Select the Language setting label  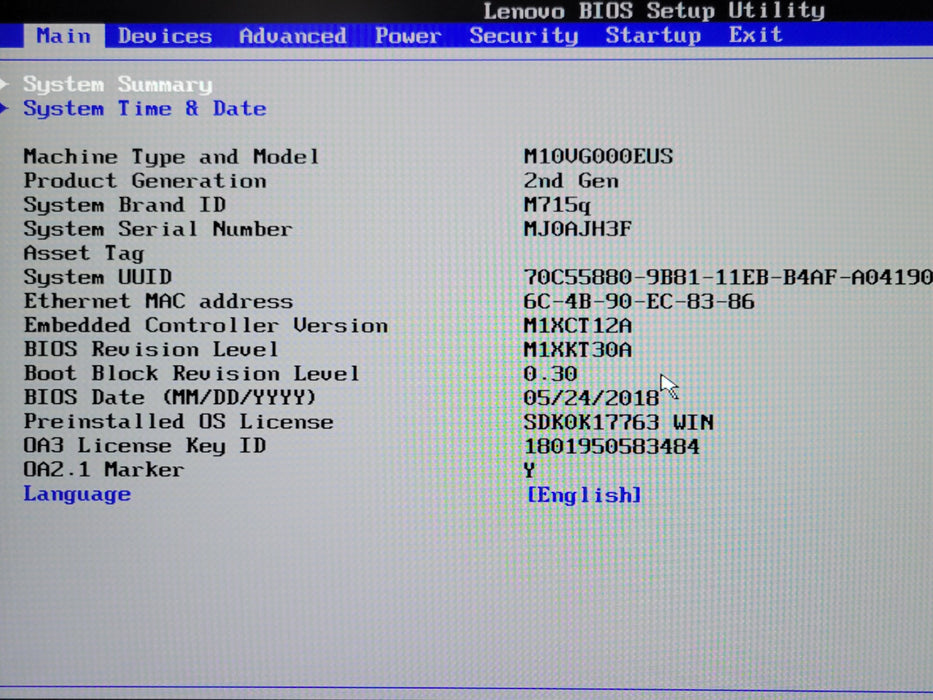tap(77, 494)
